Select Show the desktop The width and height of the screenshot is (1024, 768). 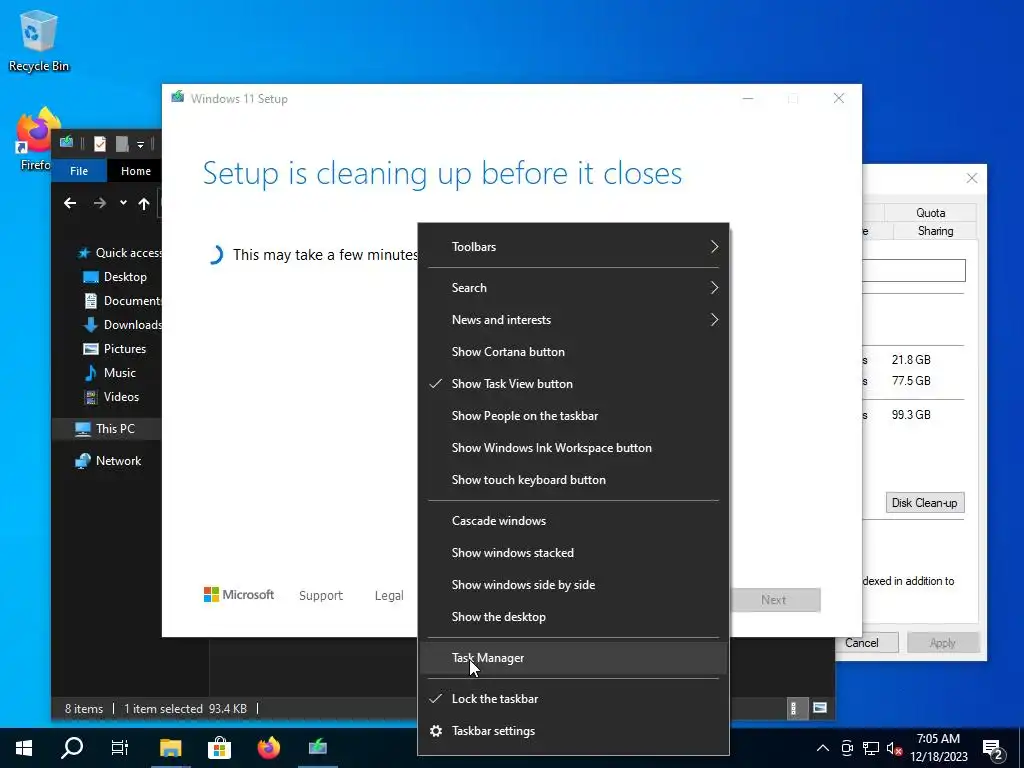[x=573, y=617]
